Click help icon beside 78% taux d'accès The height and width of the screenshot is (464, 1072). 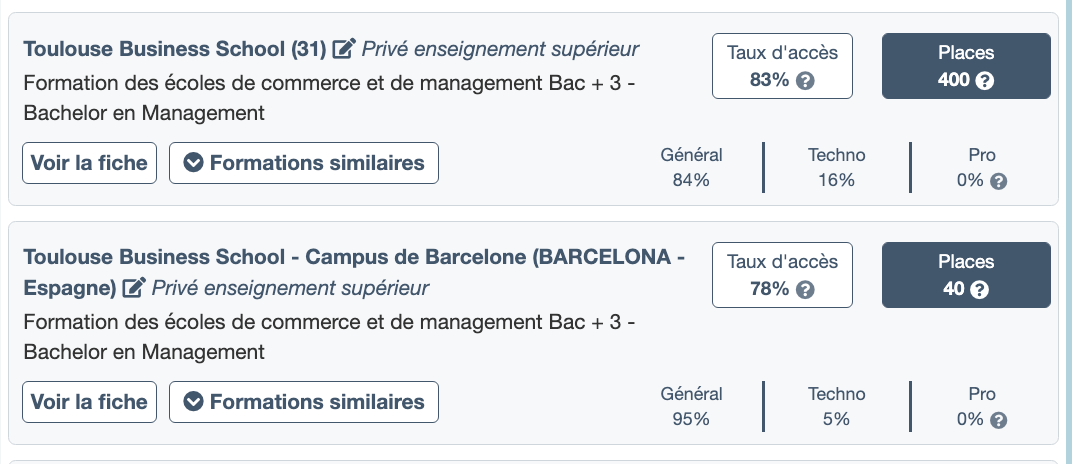coord(805,290)
